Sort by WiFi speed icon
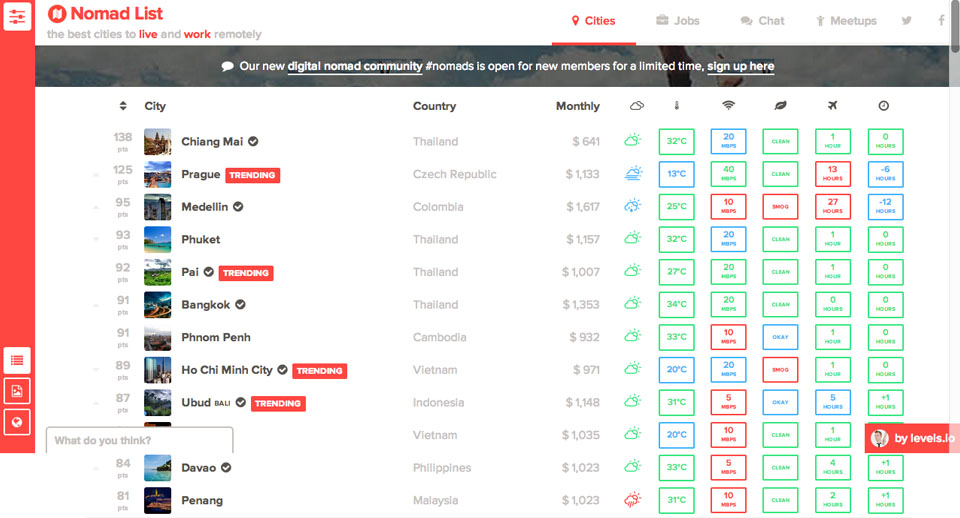The width and height of the screenshot is (960, 518). click(728, 106)
